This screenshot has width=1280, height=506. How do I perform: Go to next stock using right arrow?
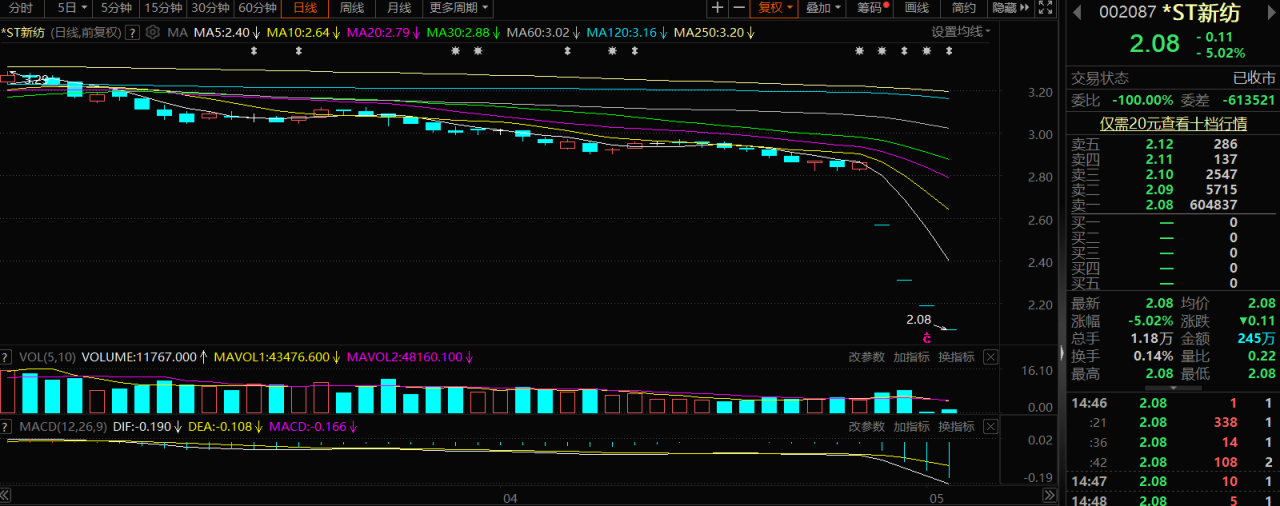pos(1273,13)
